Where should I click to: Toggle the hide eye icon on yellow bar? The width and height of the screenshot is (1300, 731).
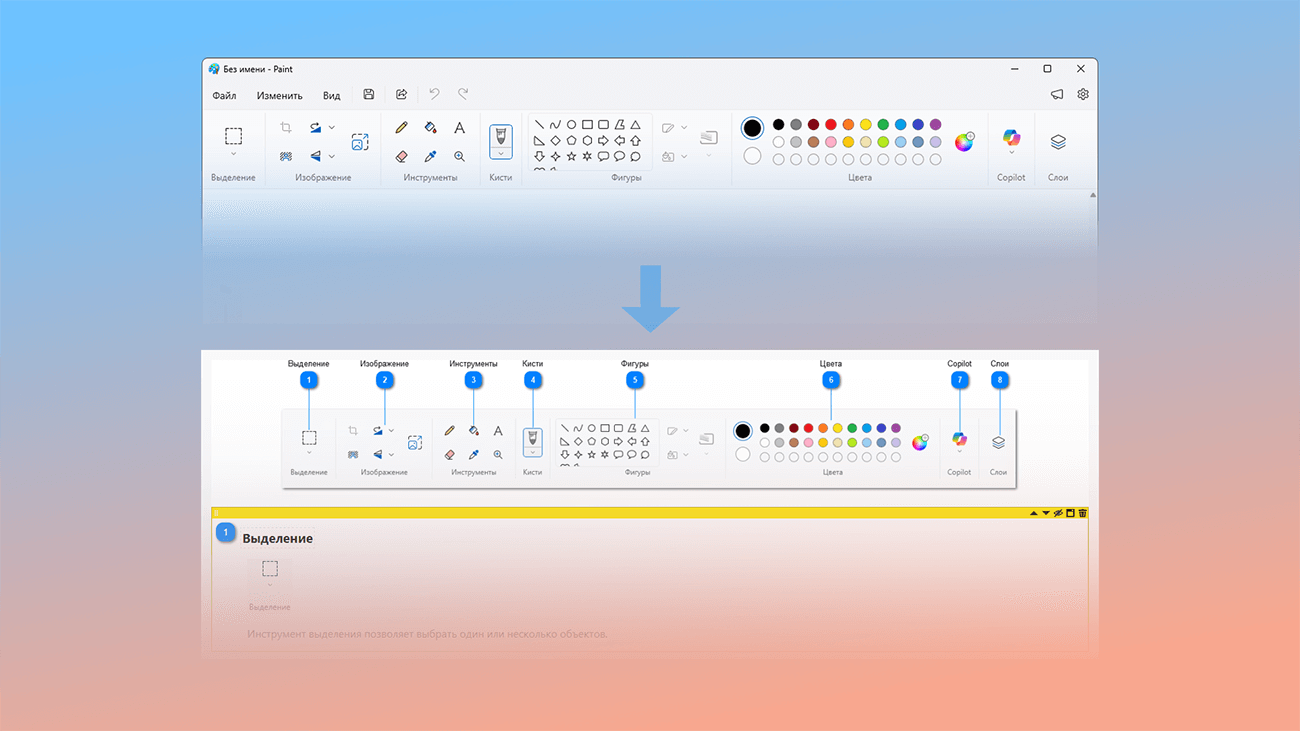pos(1058,513)
